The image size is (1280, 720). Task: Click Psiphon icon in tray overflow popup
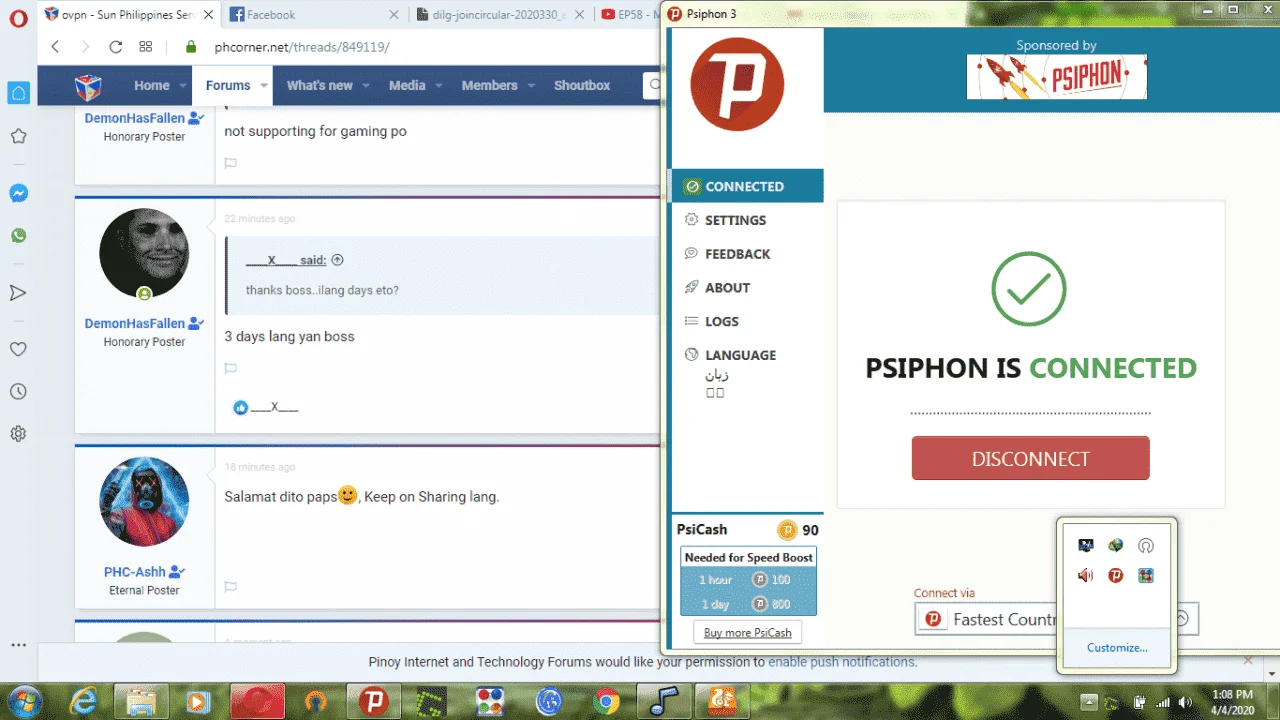(x=1116, y=575)
